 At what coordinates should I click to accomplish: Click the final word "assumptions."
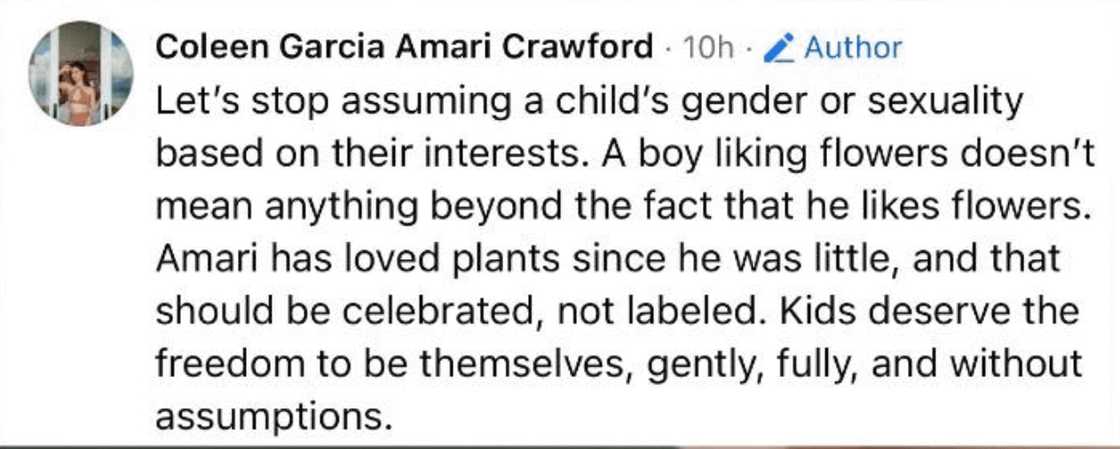click(x=271, y=415)
